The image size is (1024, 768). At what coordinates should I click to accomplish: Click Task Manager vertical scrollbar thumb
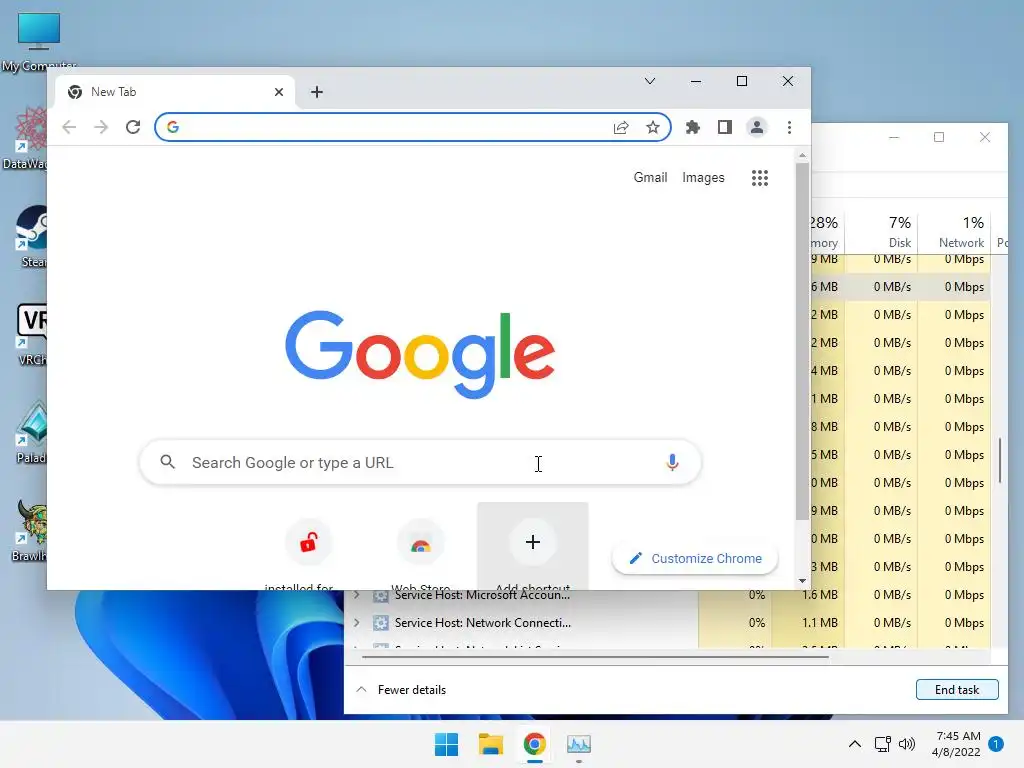tap(1000, 460)
